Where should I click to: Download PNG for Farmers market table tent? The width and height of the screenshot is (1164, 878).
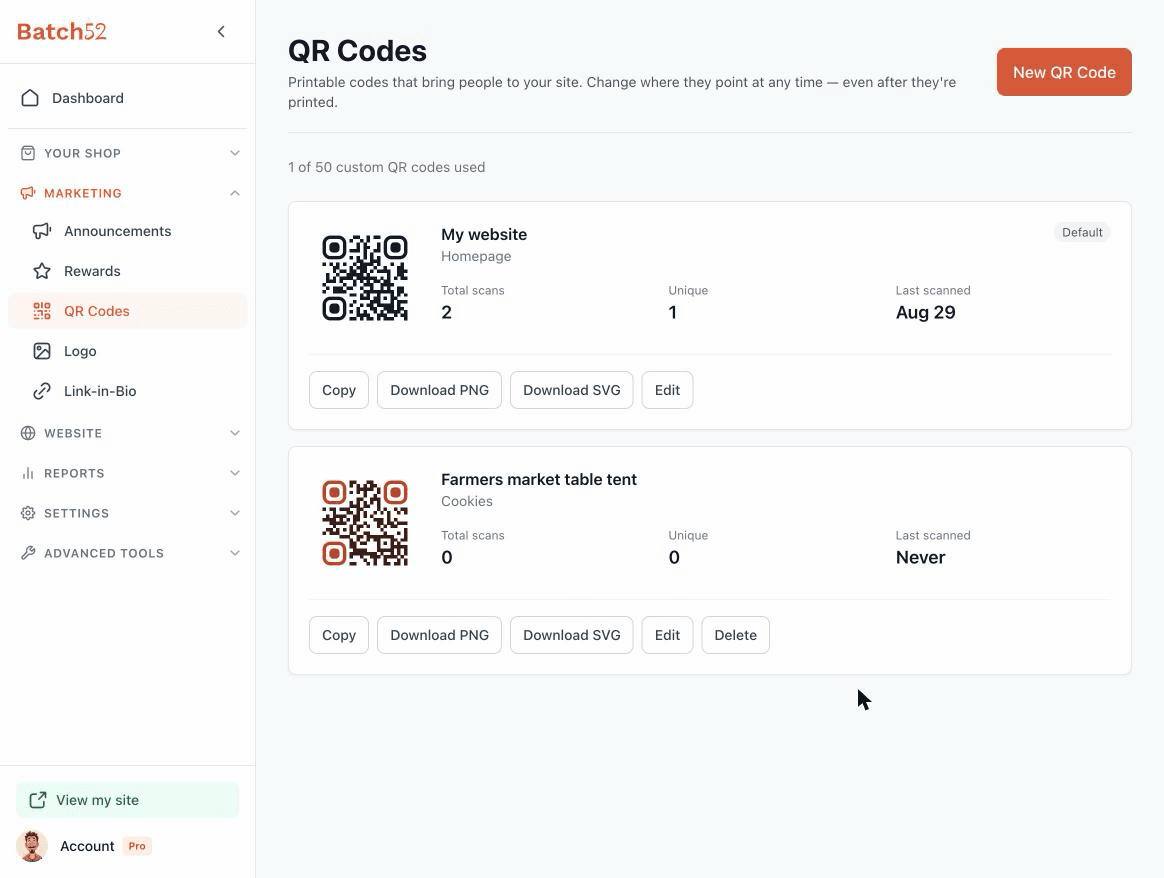coord(439,635)
